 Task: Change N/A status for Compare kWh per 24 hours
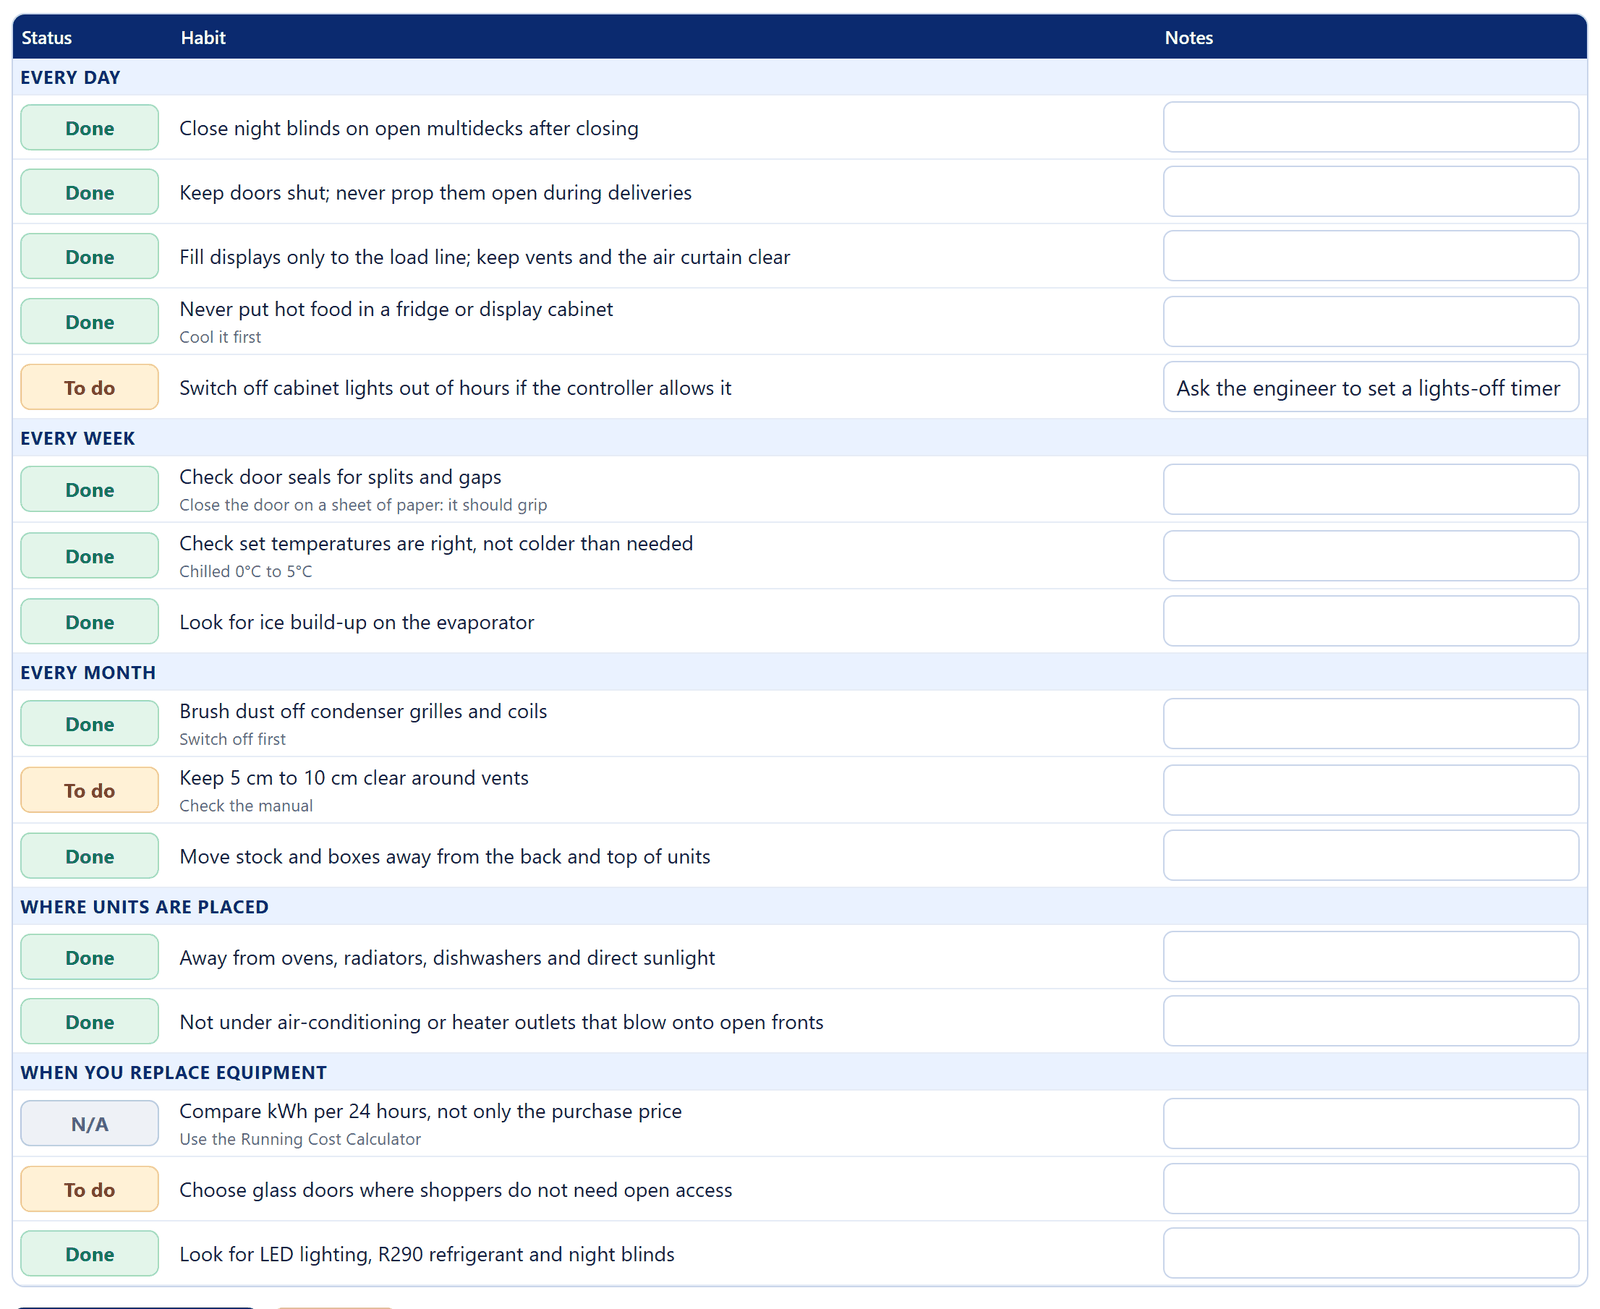click(89, 1124)
